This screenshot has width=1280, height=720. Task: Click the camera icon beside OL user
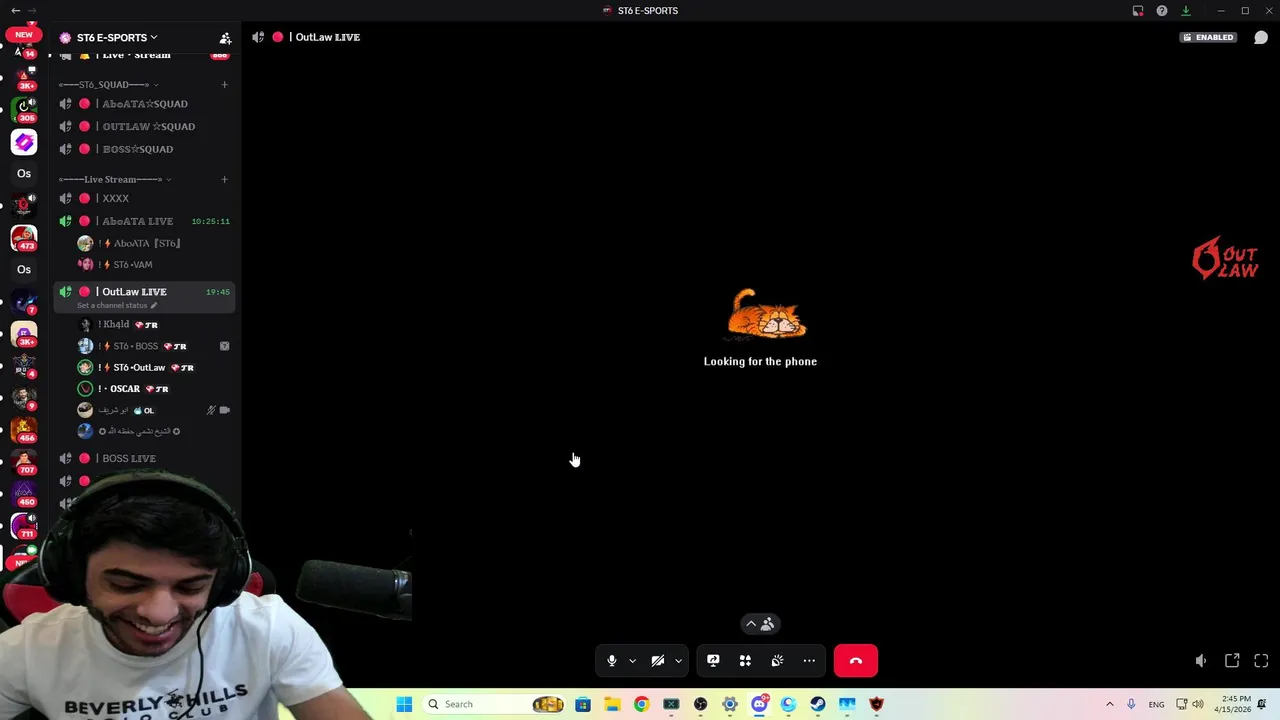pyautogui.click(x=224, y=410)
